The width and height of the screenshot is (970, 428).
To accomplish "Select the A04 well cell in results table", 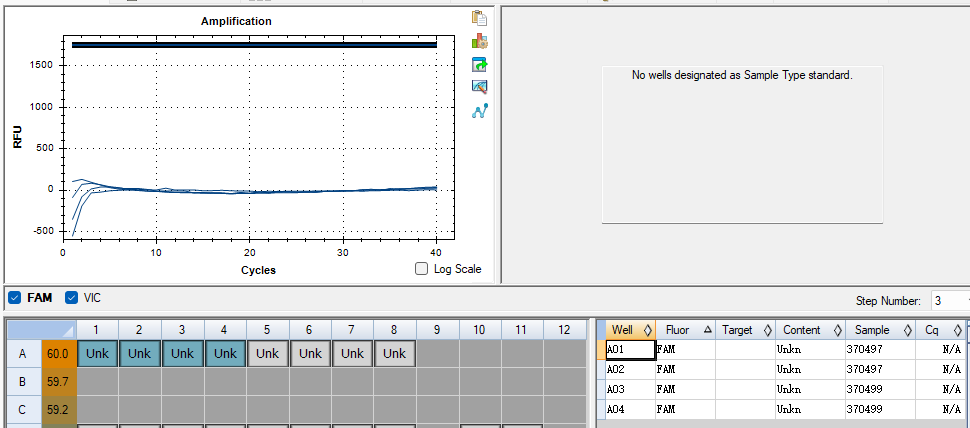I will coord(630,409).
